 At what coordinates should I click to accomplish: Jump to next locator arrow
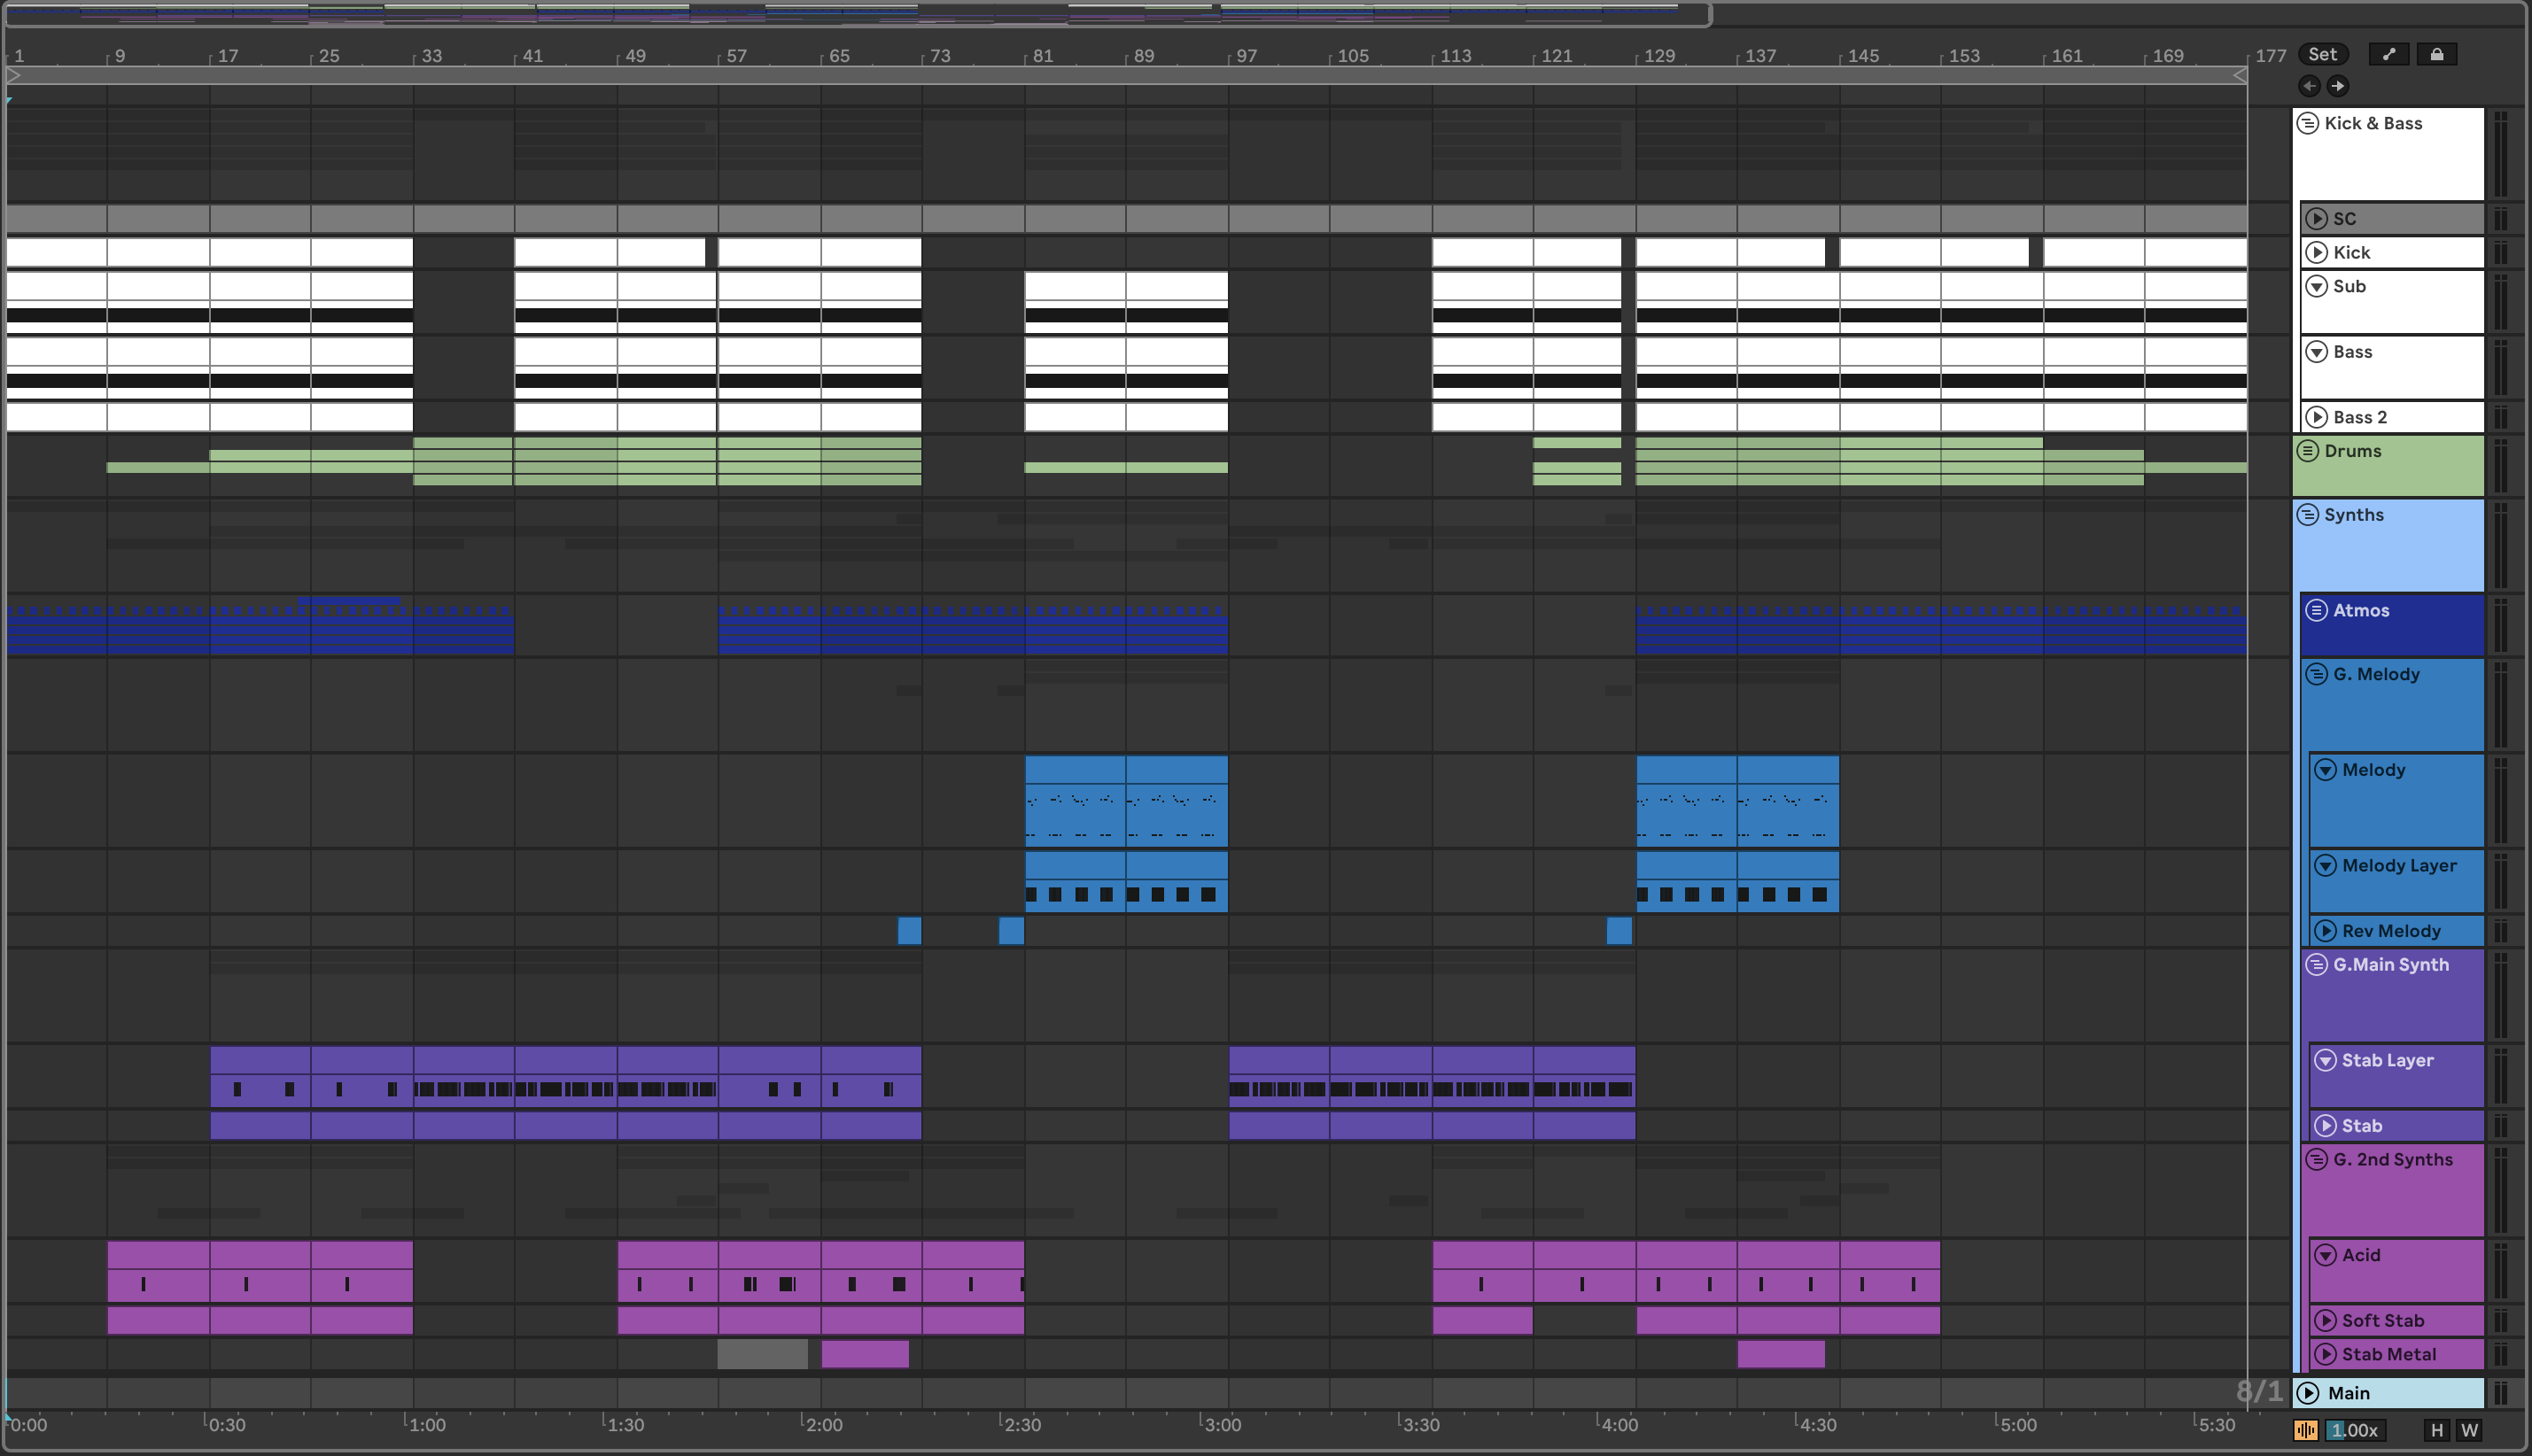(x=2337, y=86)
